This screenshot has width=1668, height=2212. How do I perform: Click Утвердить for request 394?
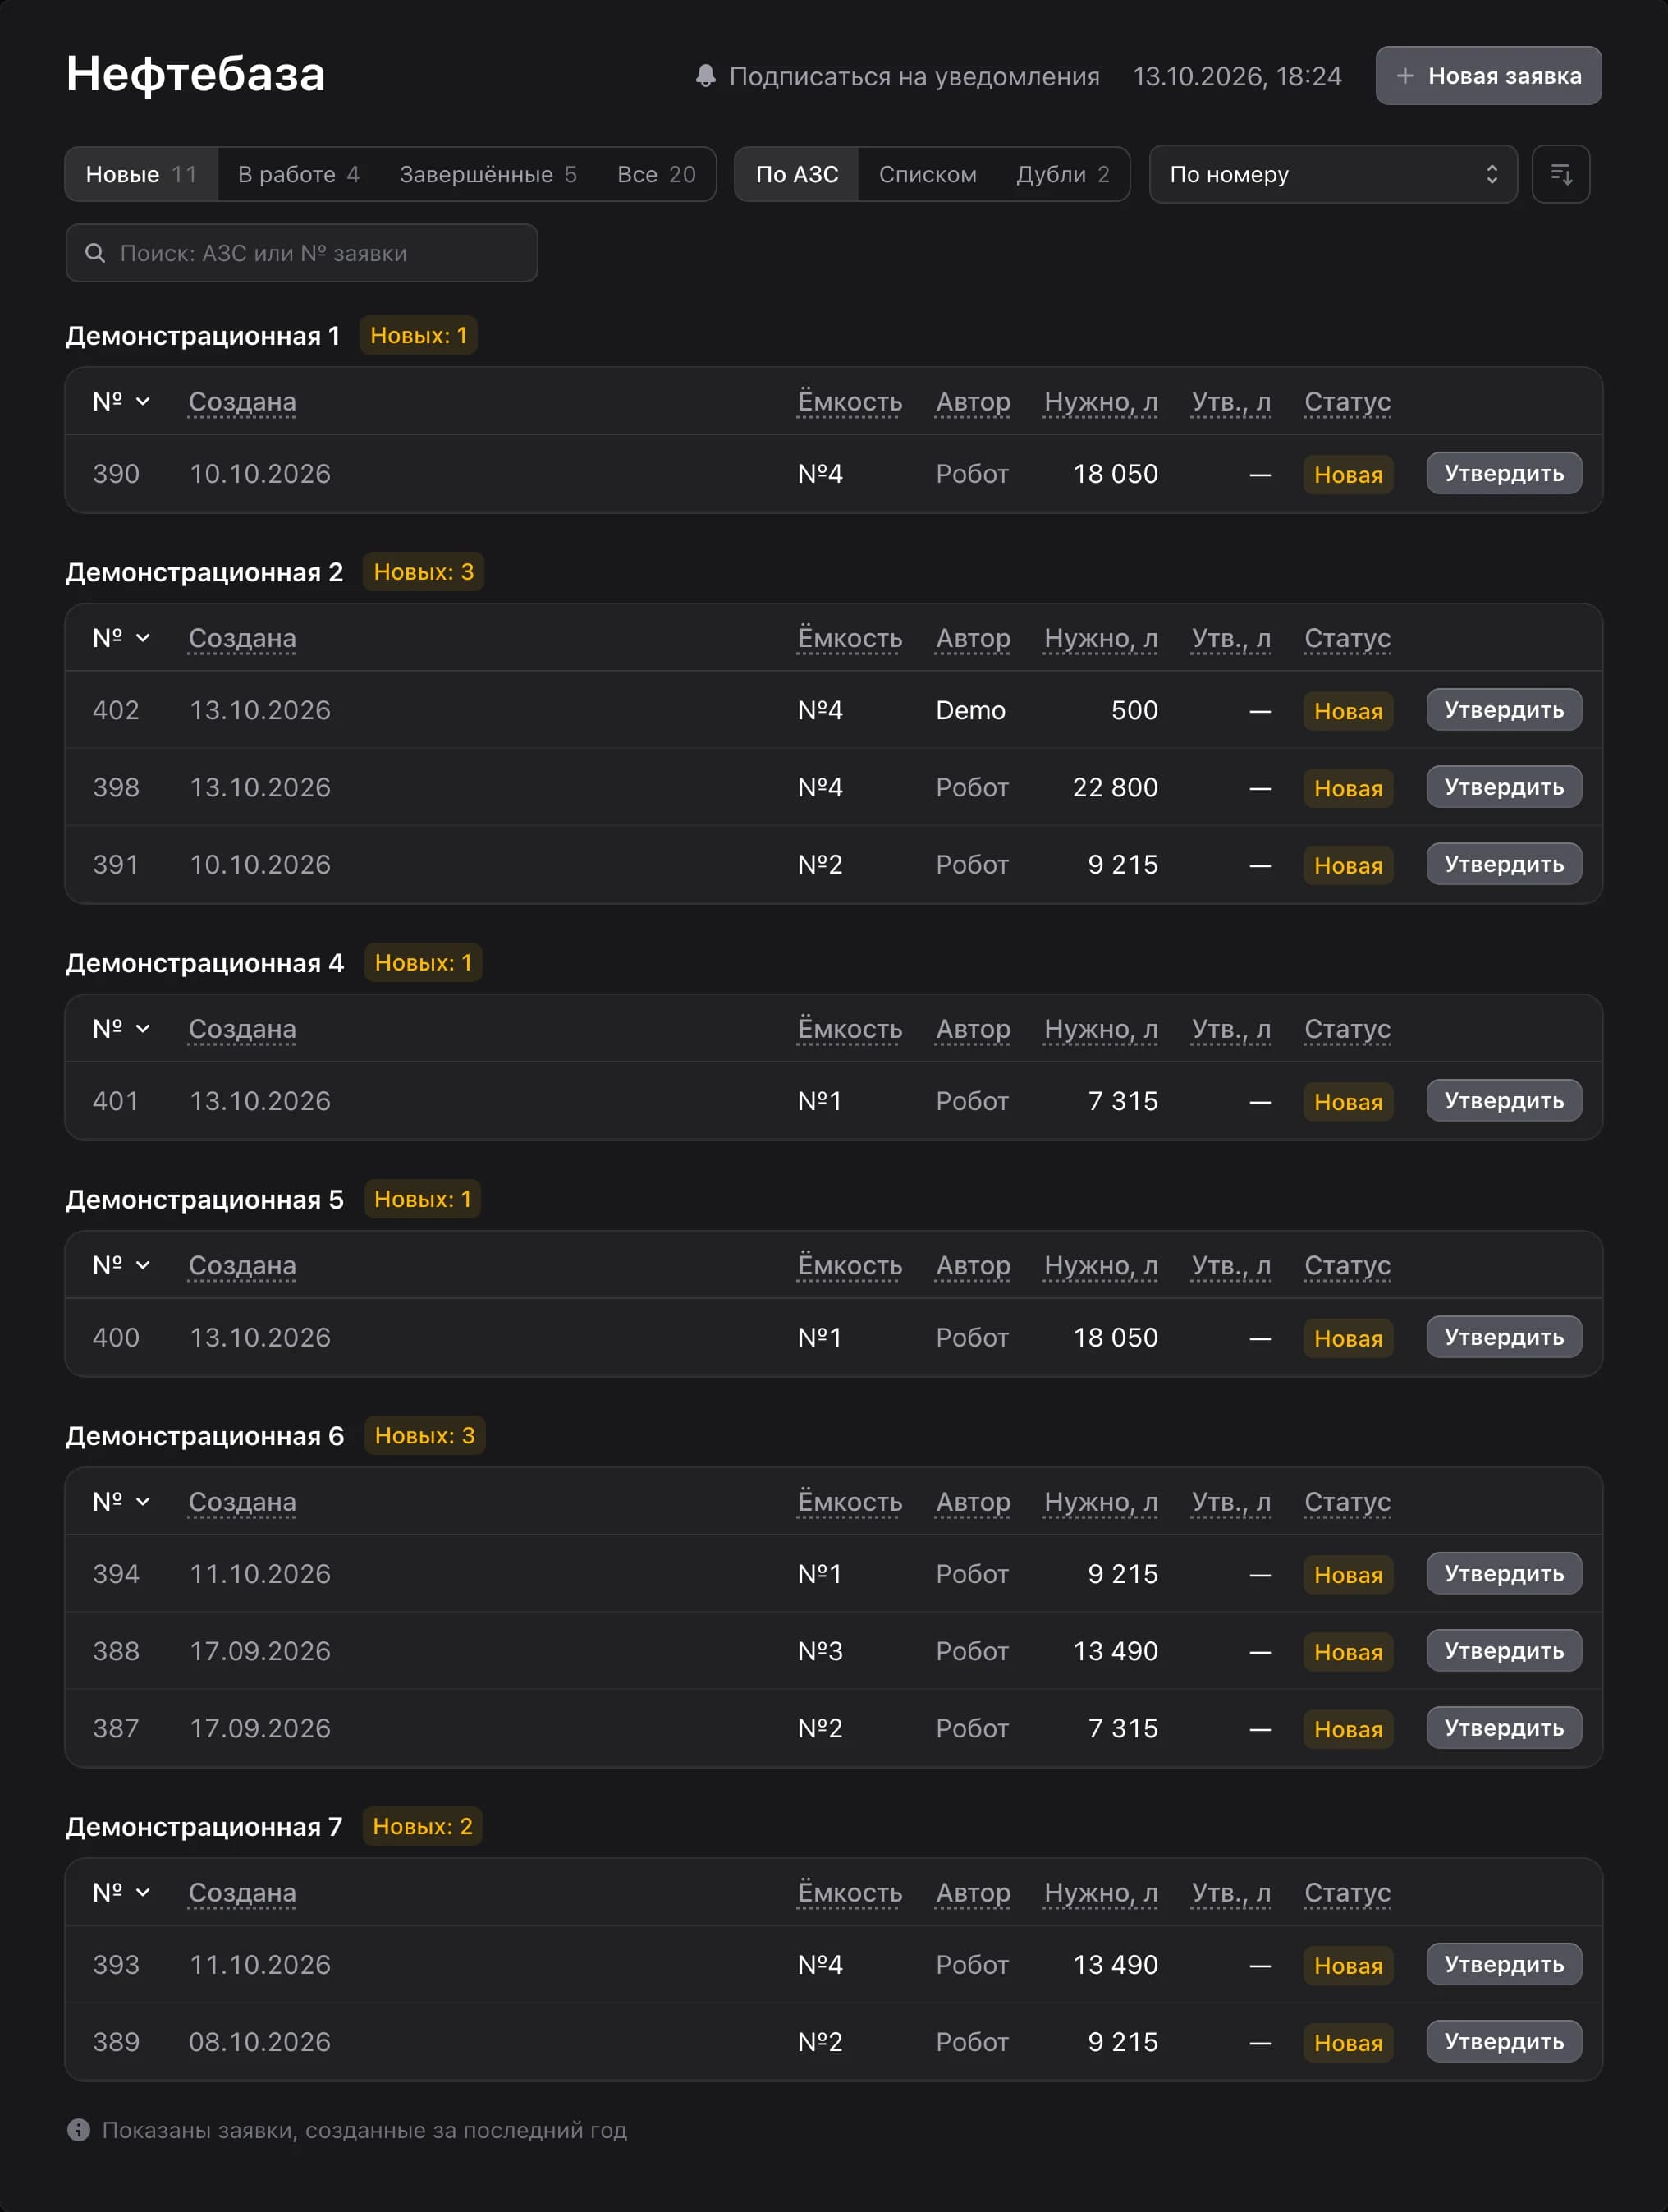[1503, 1574]
